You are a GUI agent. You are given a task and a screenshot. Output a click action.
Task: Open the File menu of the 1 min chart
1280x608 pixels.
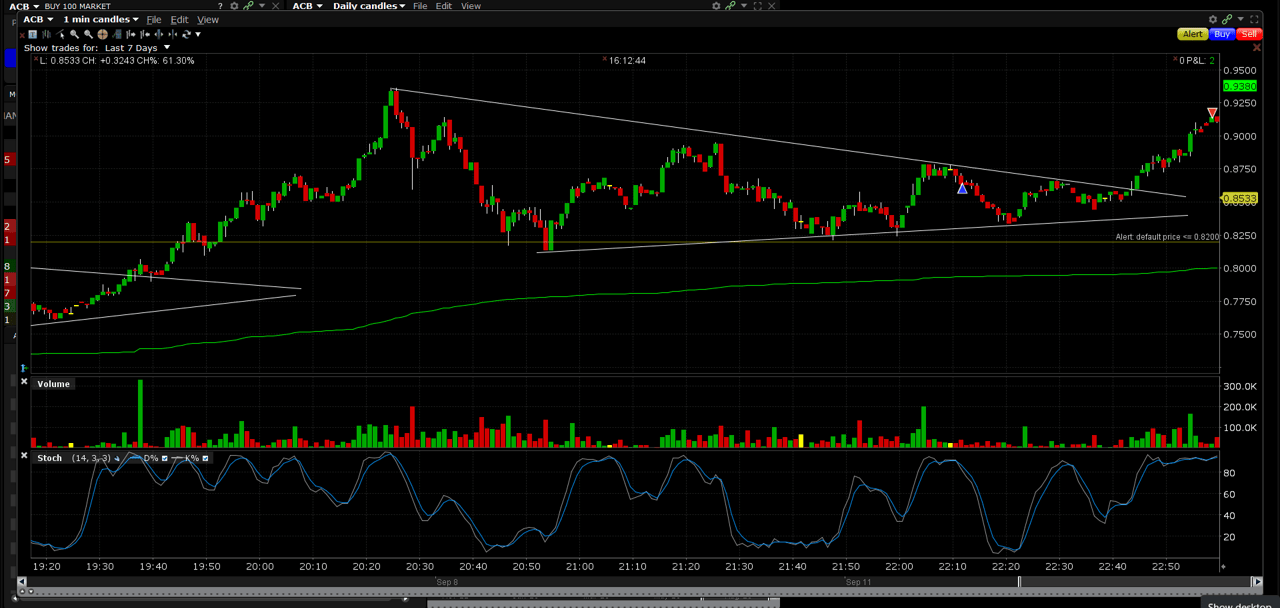point(153,19)
